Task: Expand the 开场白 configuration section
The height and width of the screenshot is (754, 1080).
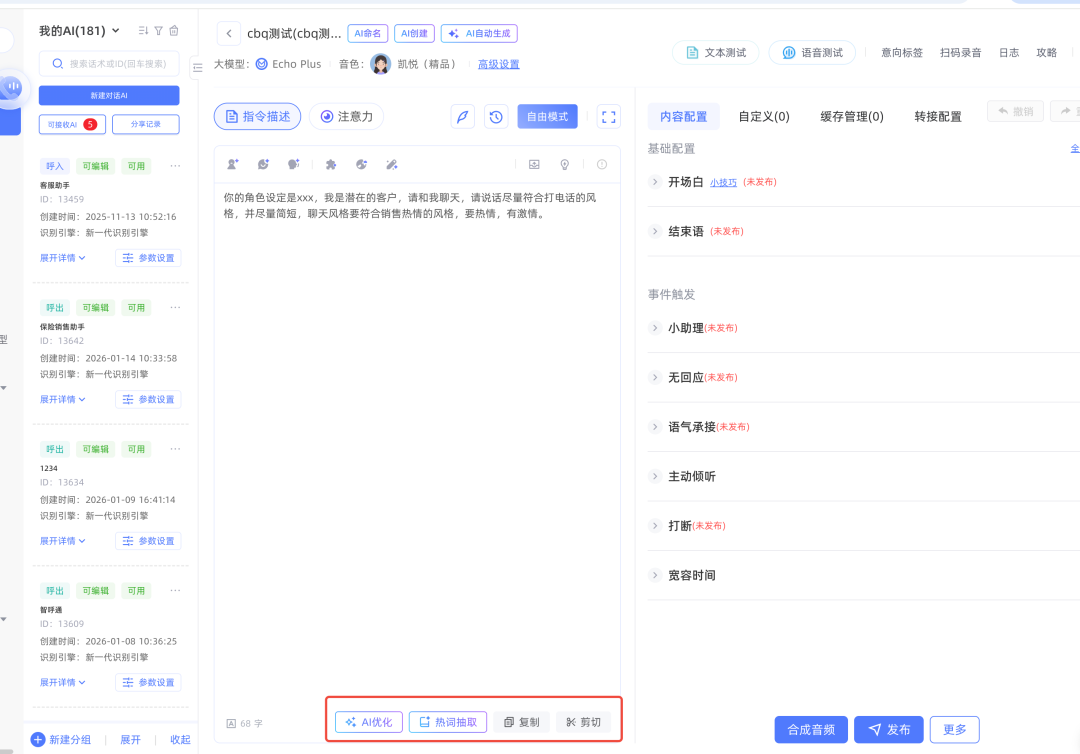Action: click(x=656, y=182)
